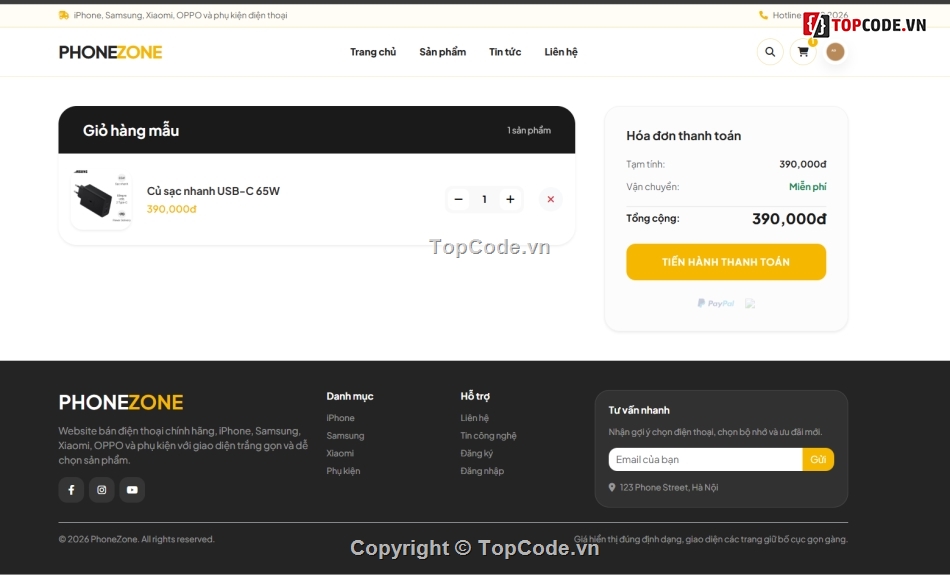Image resolution: width=950 pixels, height=577 pixels.
Task: Click the Gửi subscribe button
Action: (818, 459)
